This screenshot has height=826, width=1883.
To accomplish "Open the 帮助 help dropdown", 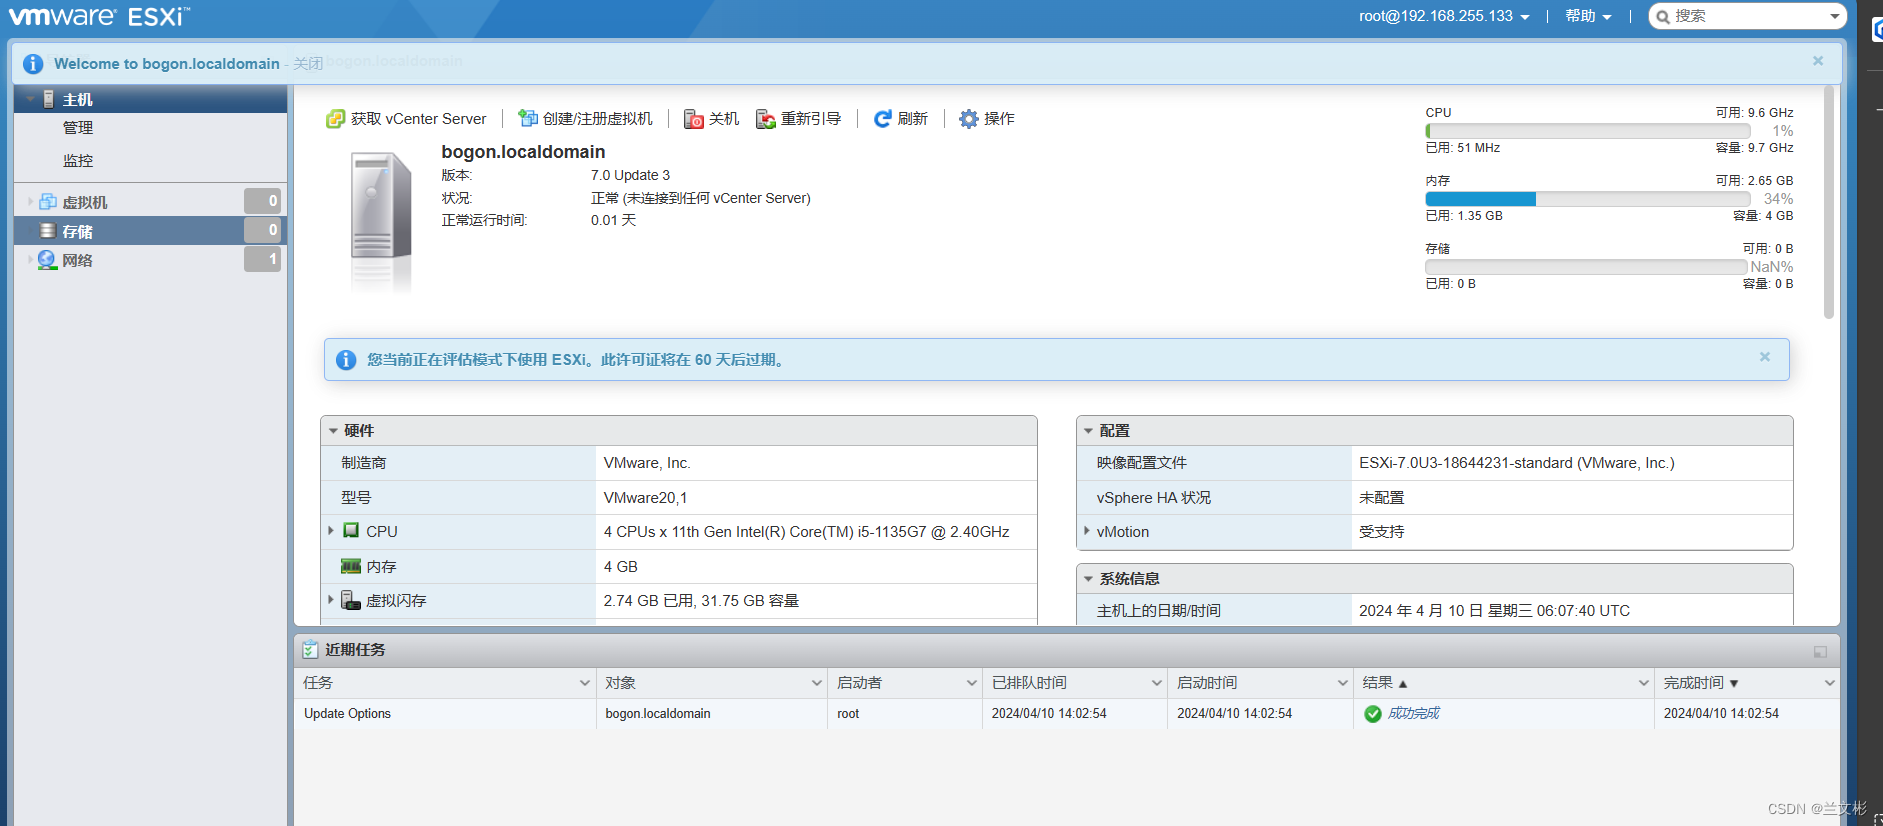I will pyautogui.click(x=1588, y=16).
